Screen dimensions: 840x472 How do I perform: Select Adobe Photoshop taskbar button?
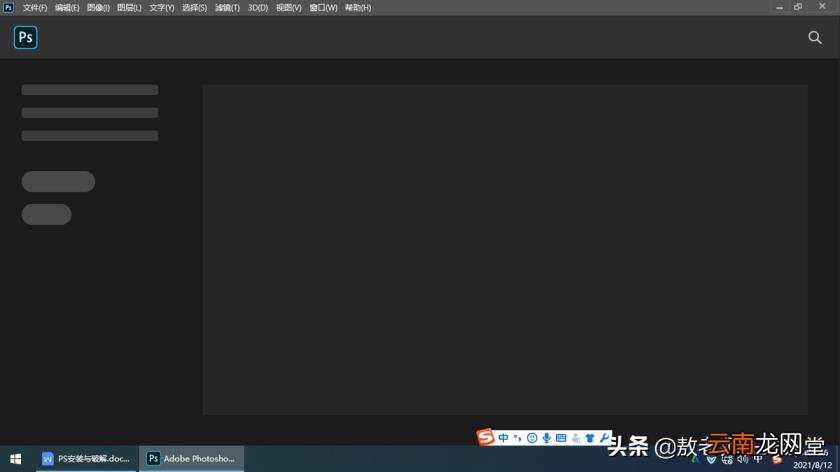coord(191,459)
